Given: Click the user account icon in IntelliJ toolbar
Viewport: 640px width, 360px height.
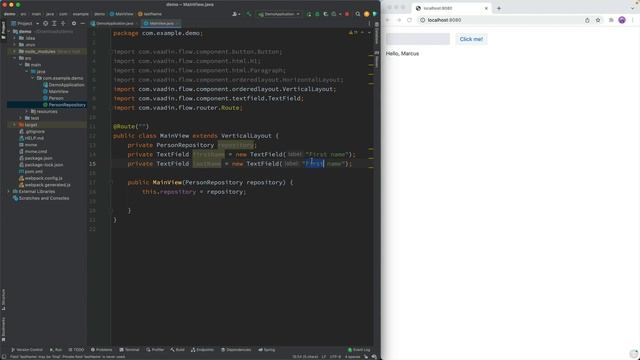Looking at the screenshot, I should click(x=235, y=14).
